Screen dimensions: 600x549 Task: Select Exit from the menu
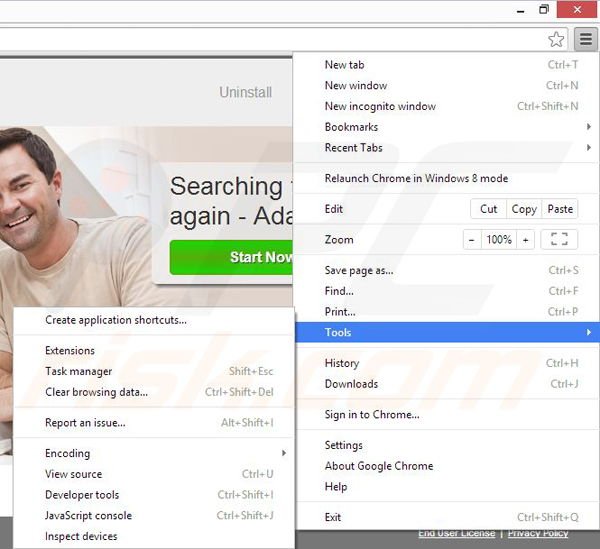pyautogui.click(x=446, y=517)
